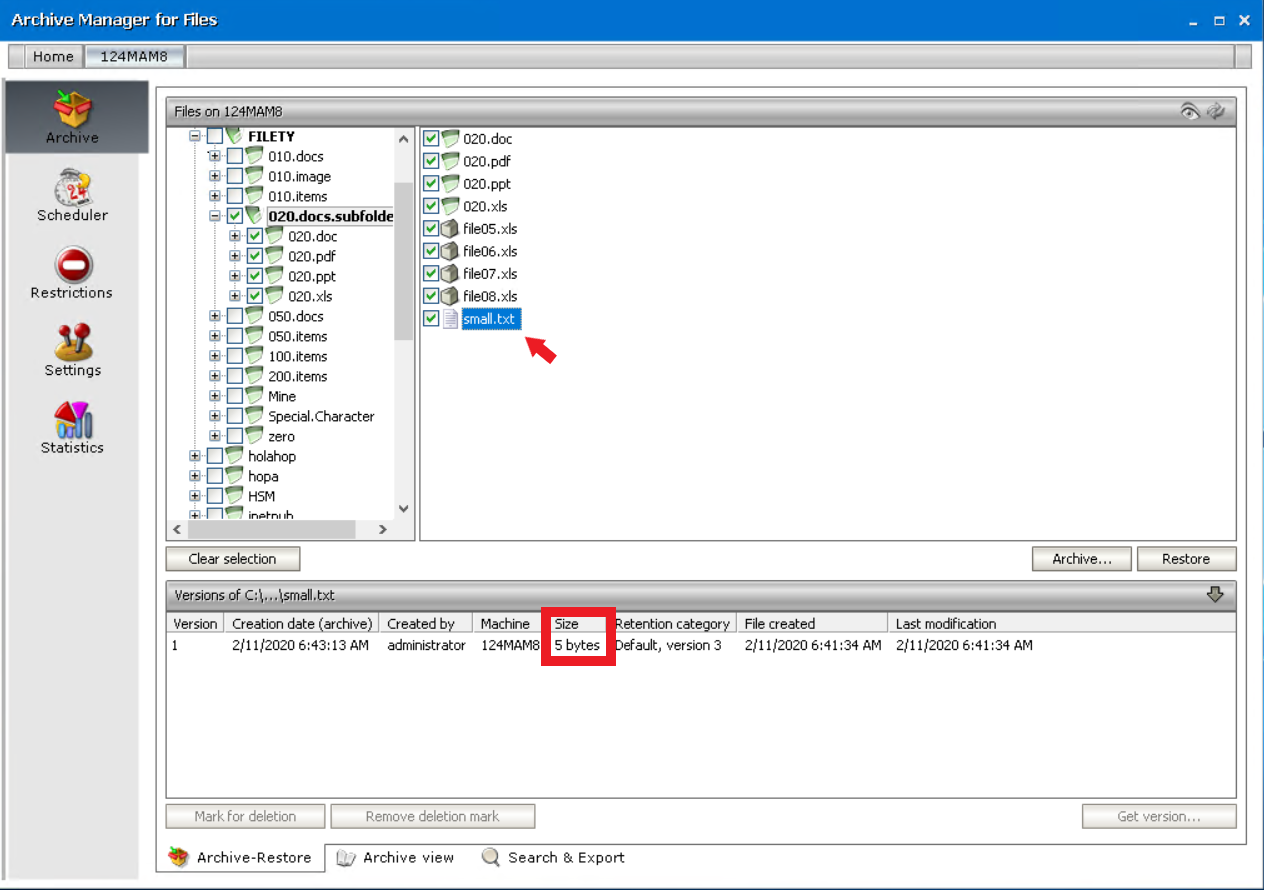Open the Scheduler from the sidebar

point(71,195)
